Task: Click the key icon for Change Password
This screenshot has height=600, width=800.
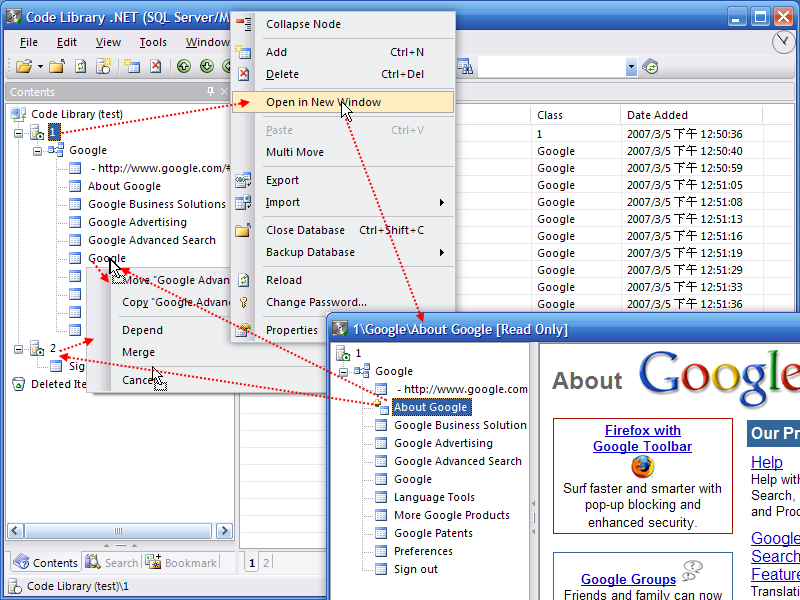Action: [244, 303]
